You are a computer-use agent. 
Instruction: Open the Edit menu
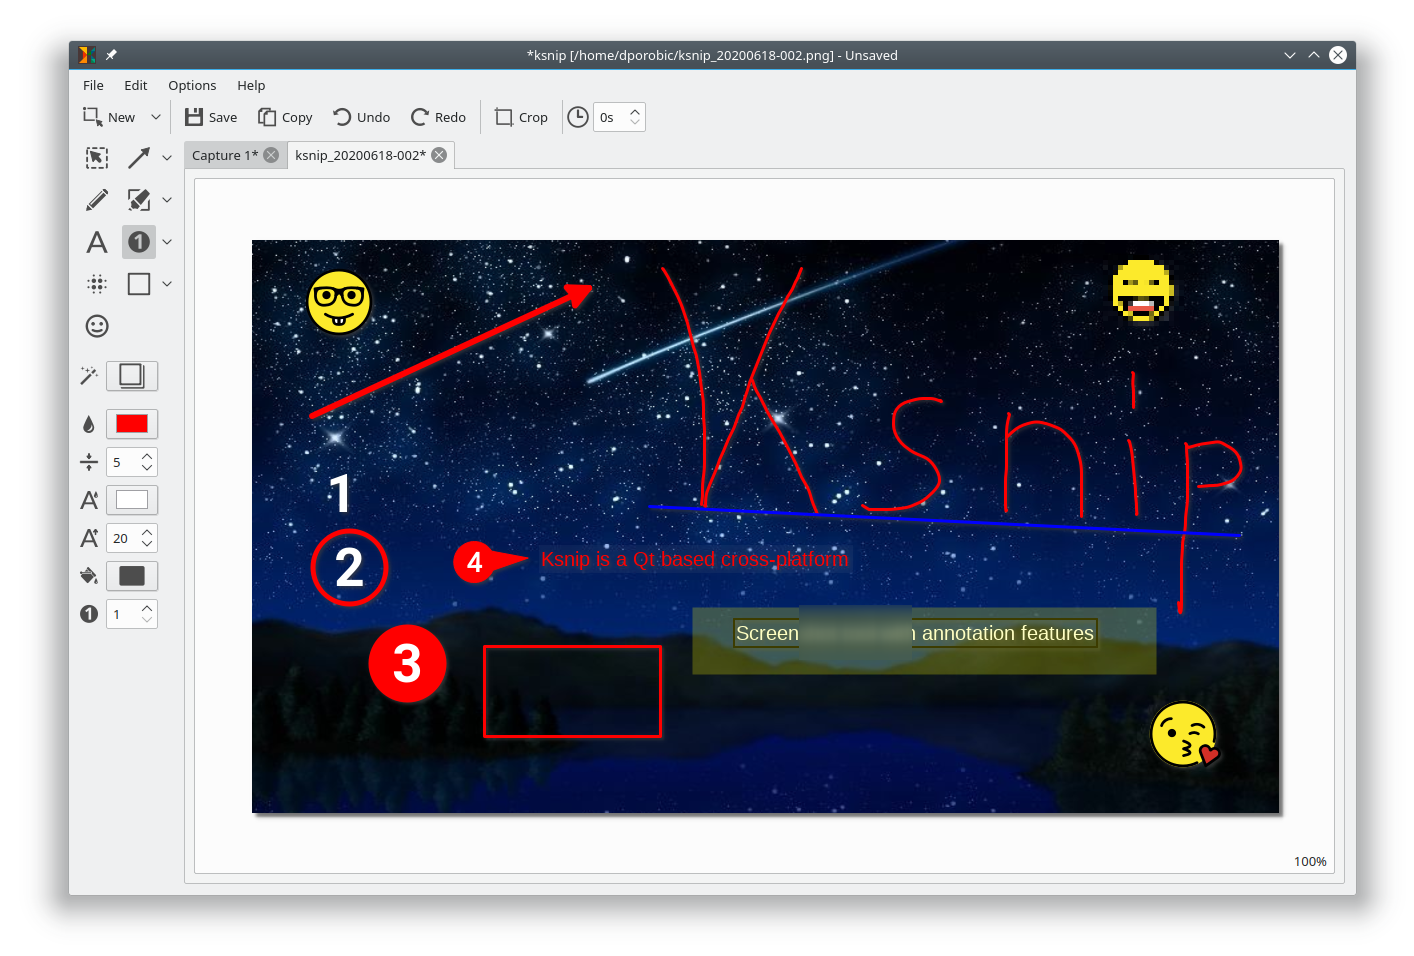coord(136,85)
